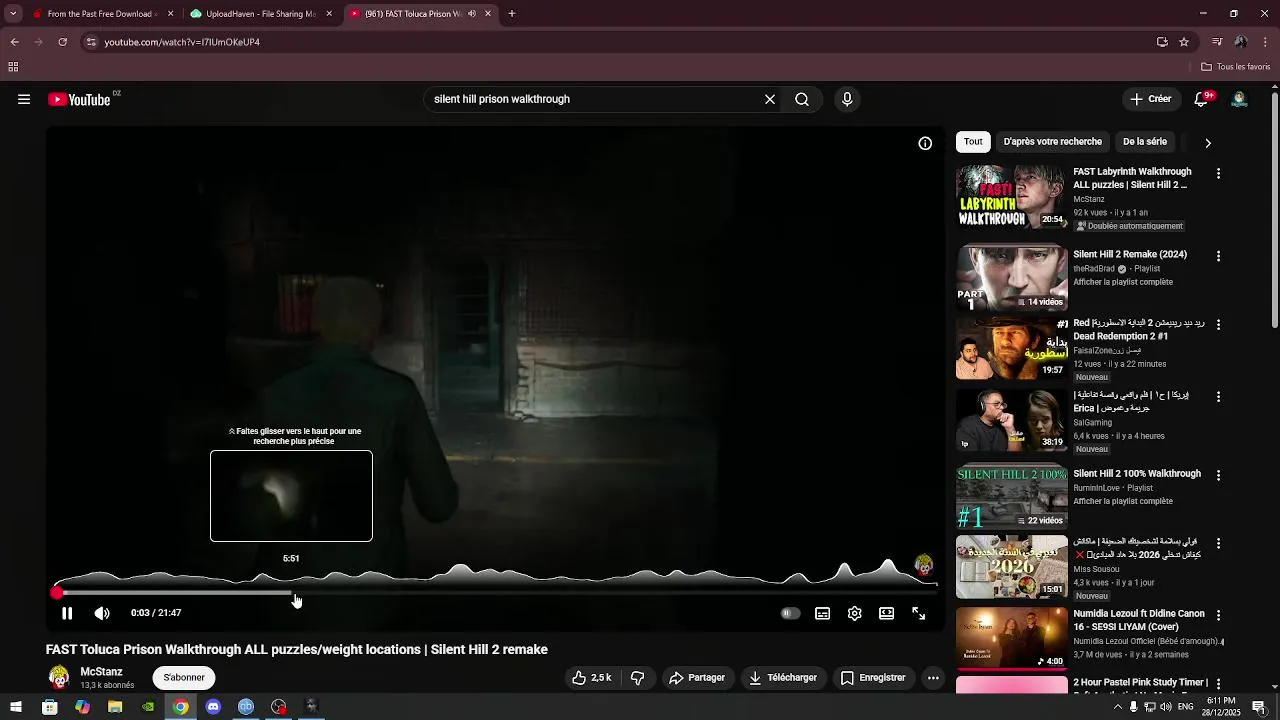Viewport: 1280px width, 720px height.
Task: Open options for 2 Hour Pastel Pink Study Timer
Action: [x=1218, y=684]
